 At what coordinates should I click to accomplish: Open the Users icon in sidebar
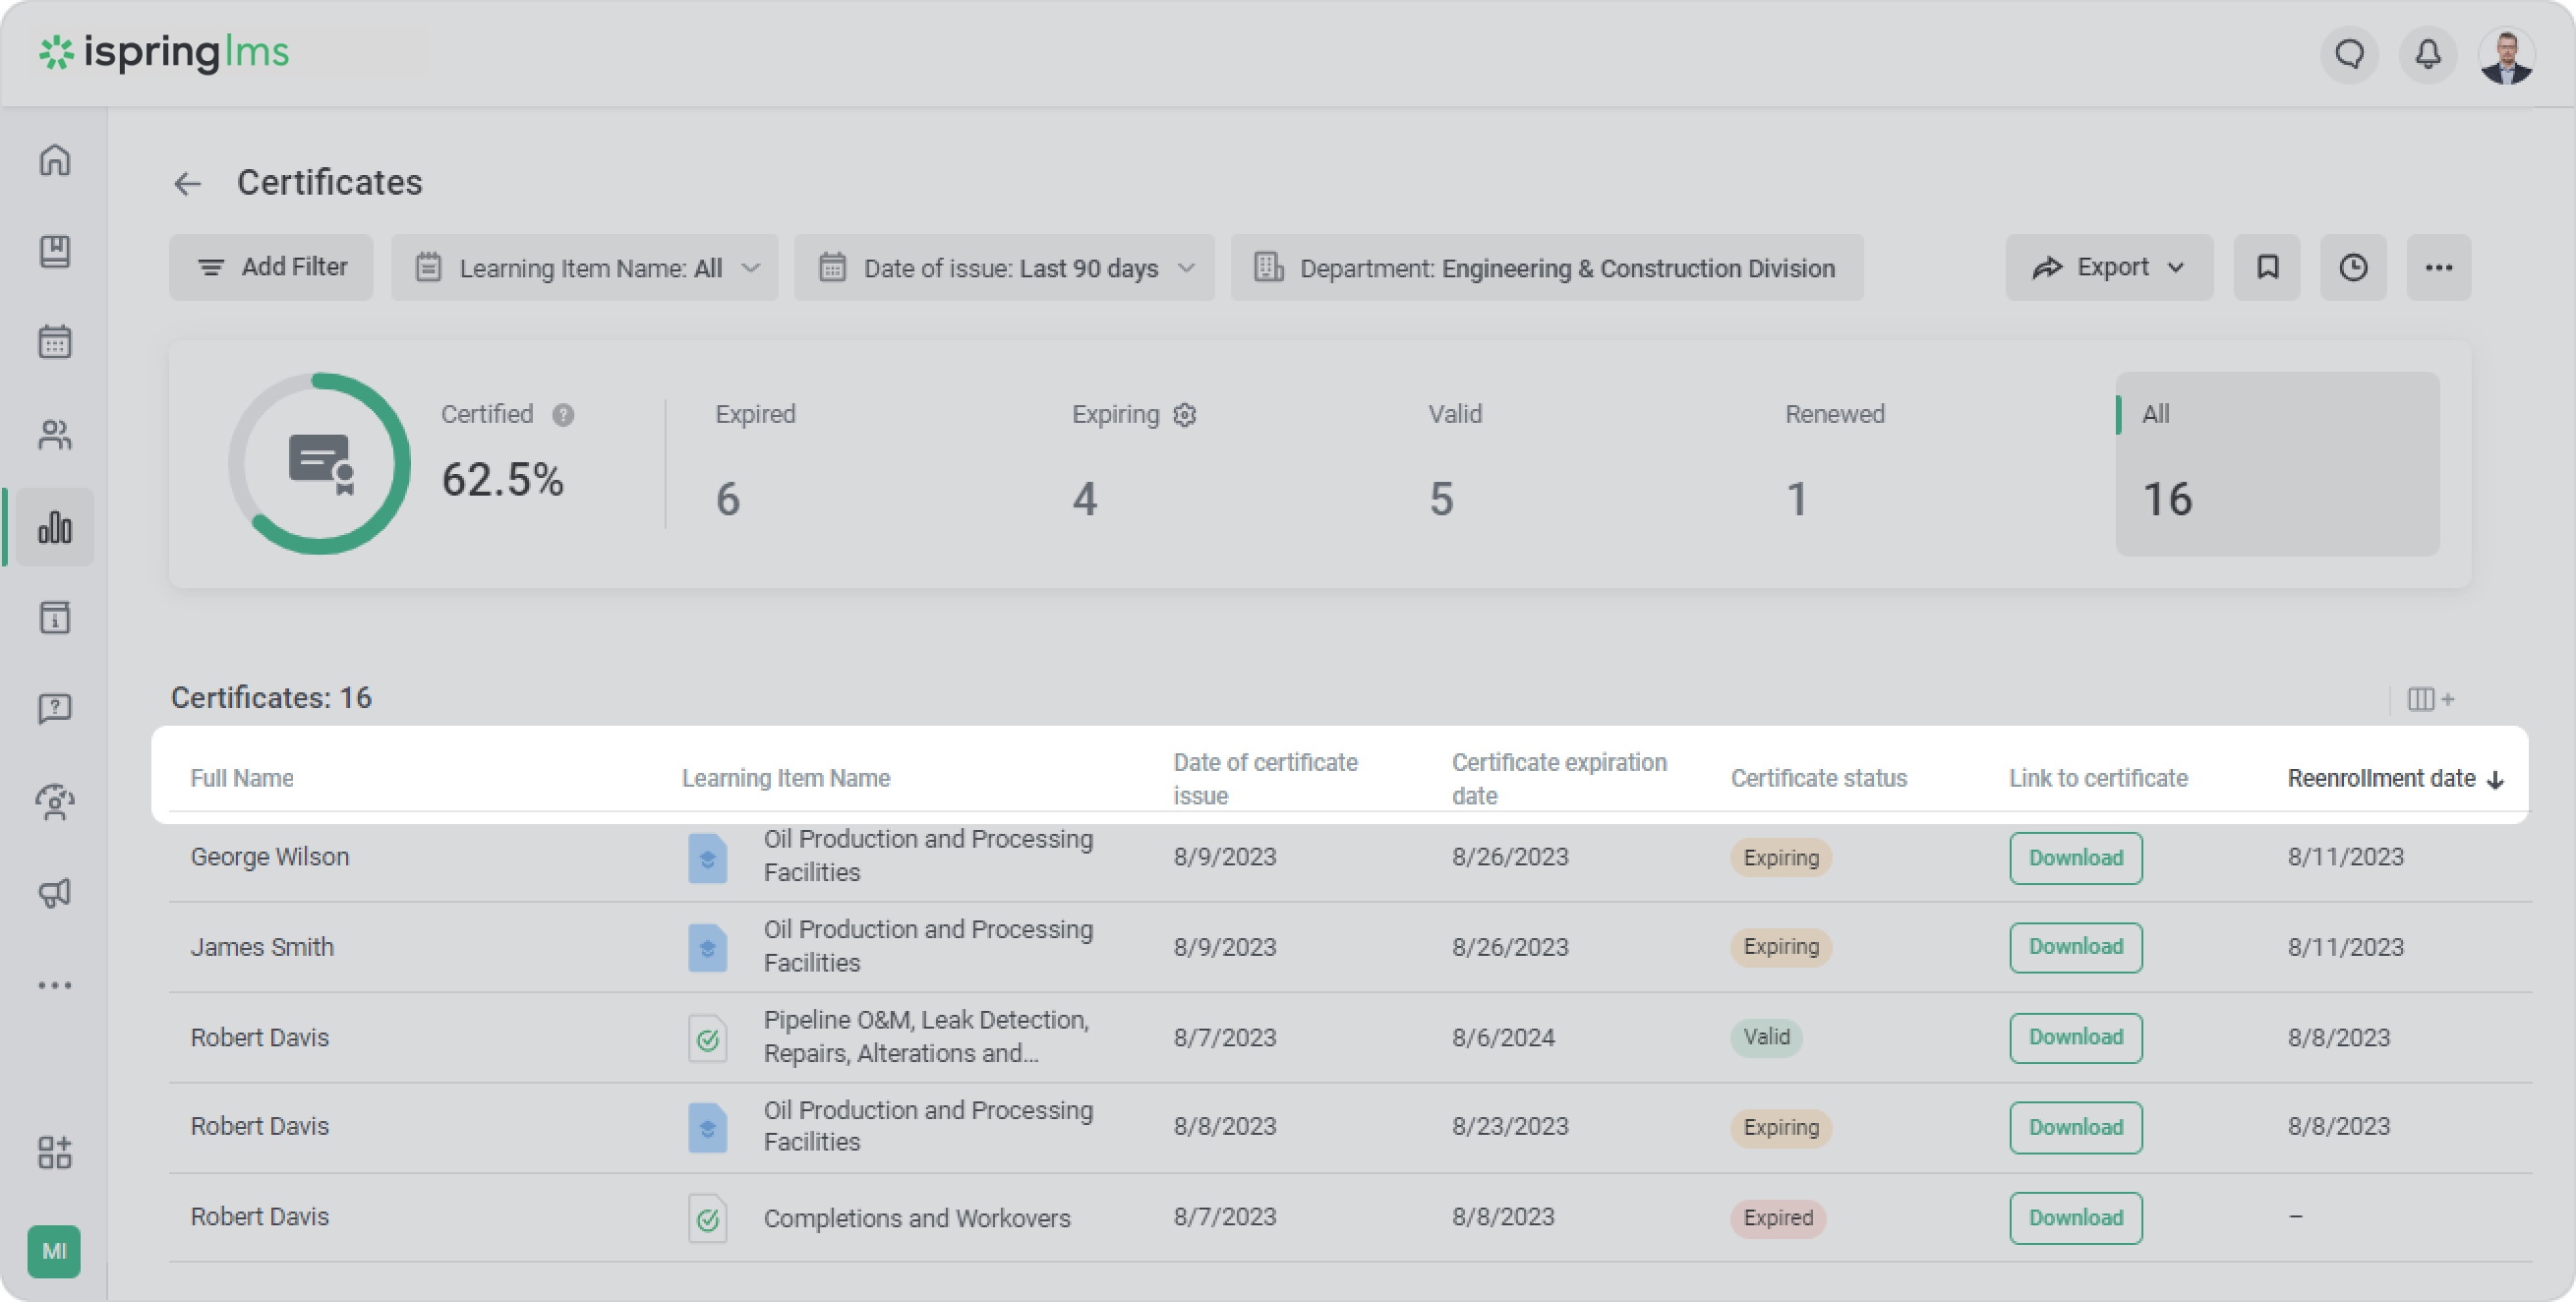click(x=55, y=435)
